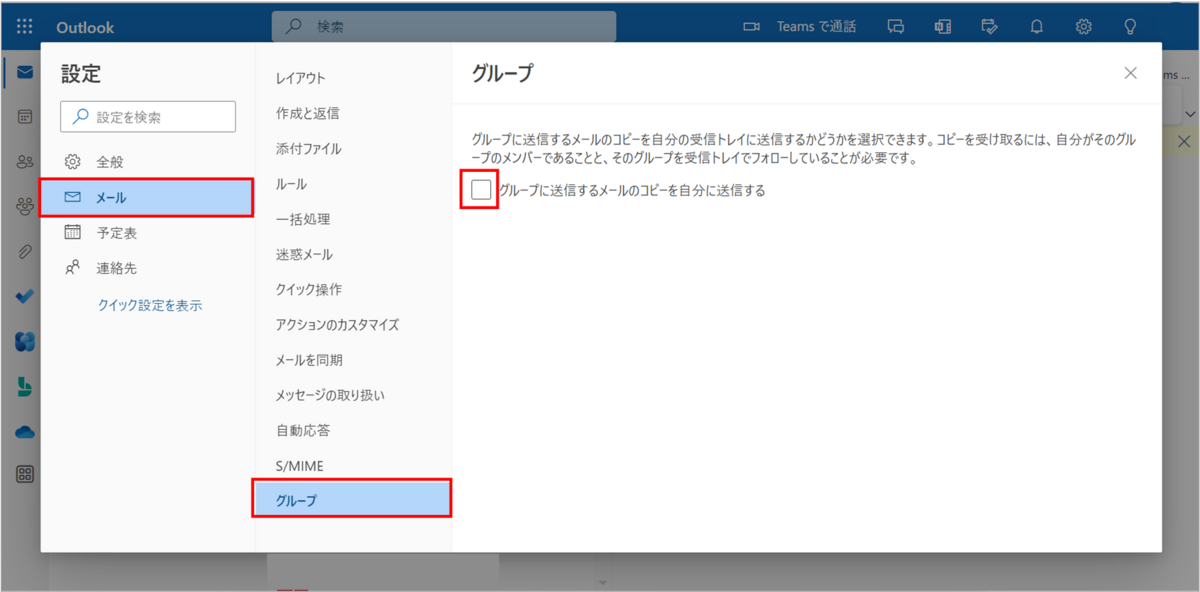
Task: Open the Office apps icon in header
Action: [942, 27]
